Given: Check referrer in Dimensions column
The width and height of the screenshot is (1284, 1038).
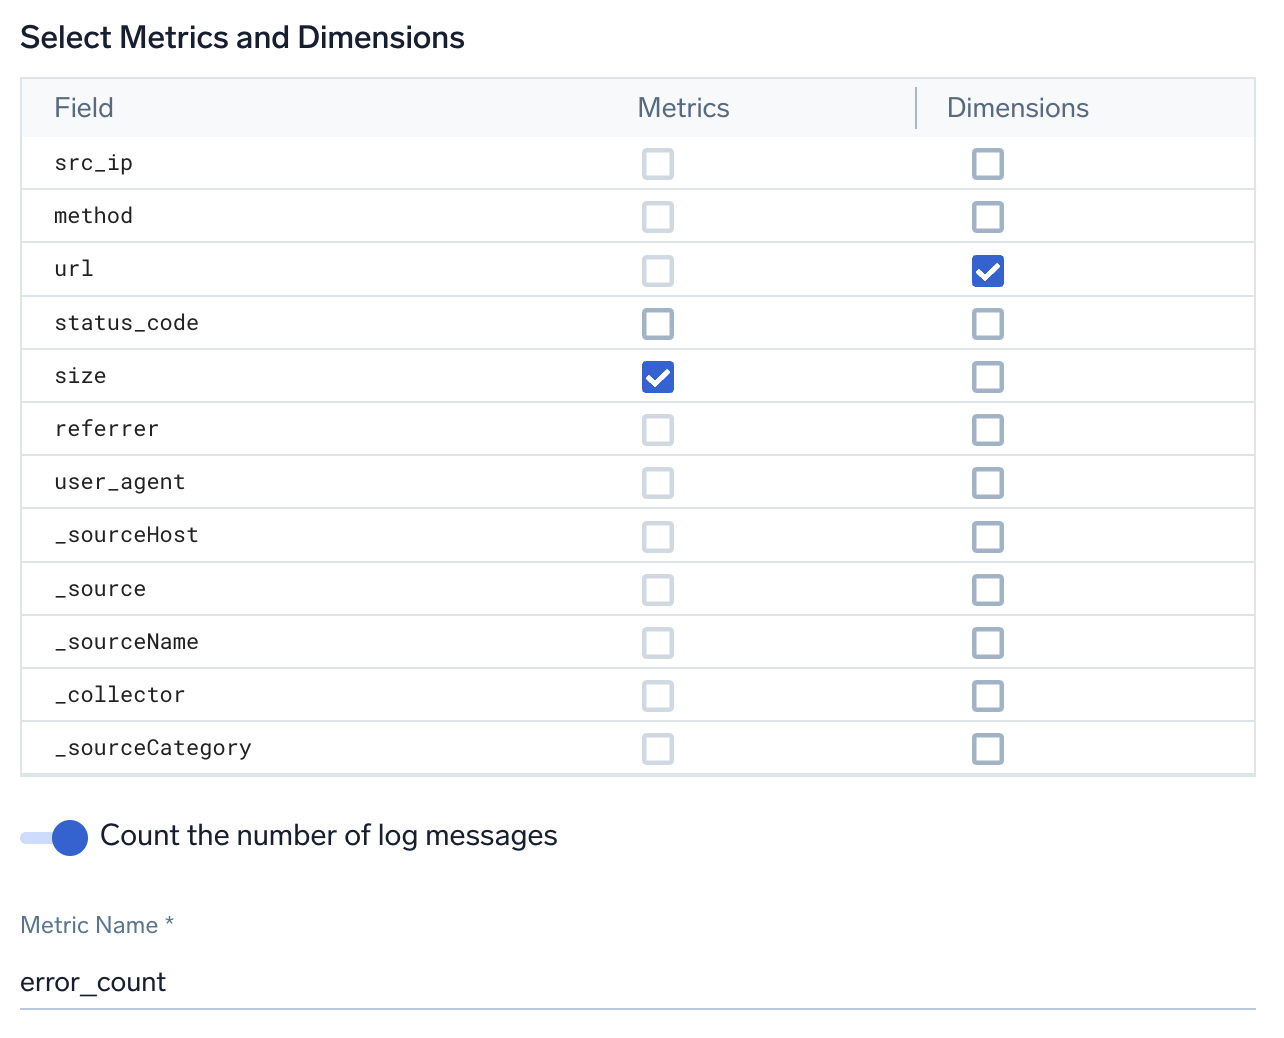Looking at the screenshot, I should click(987, 430).
